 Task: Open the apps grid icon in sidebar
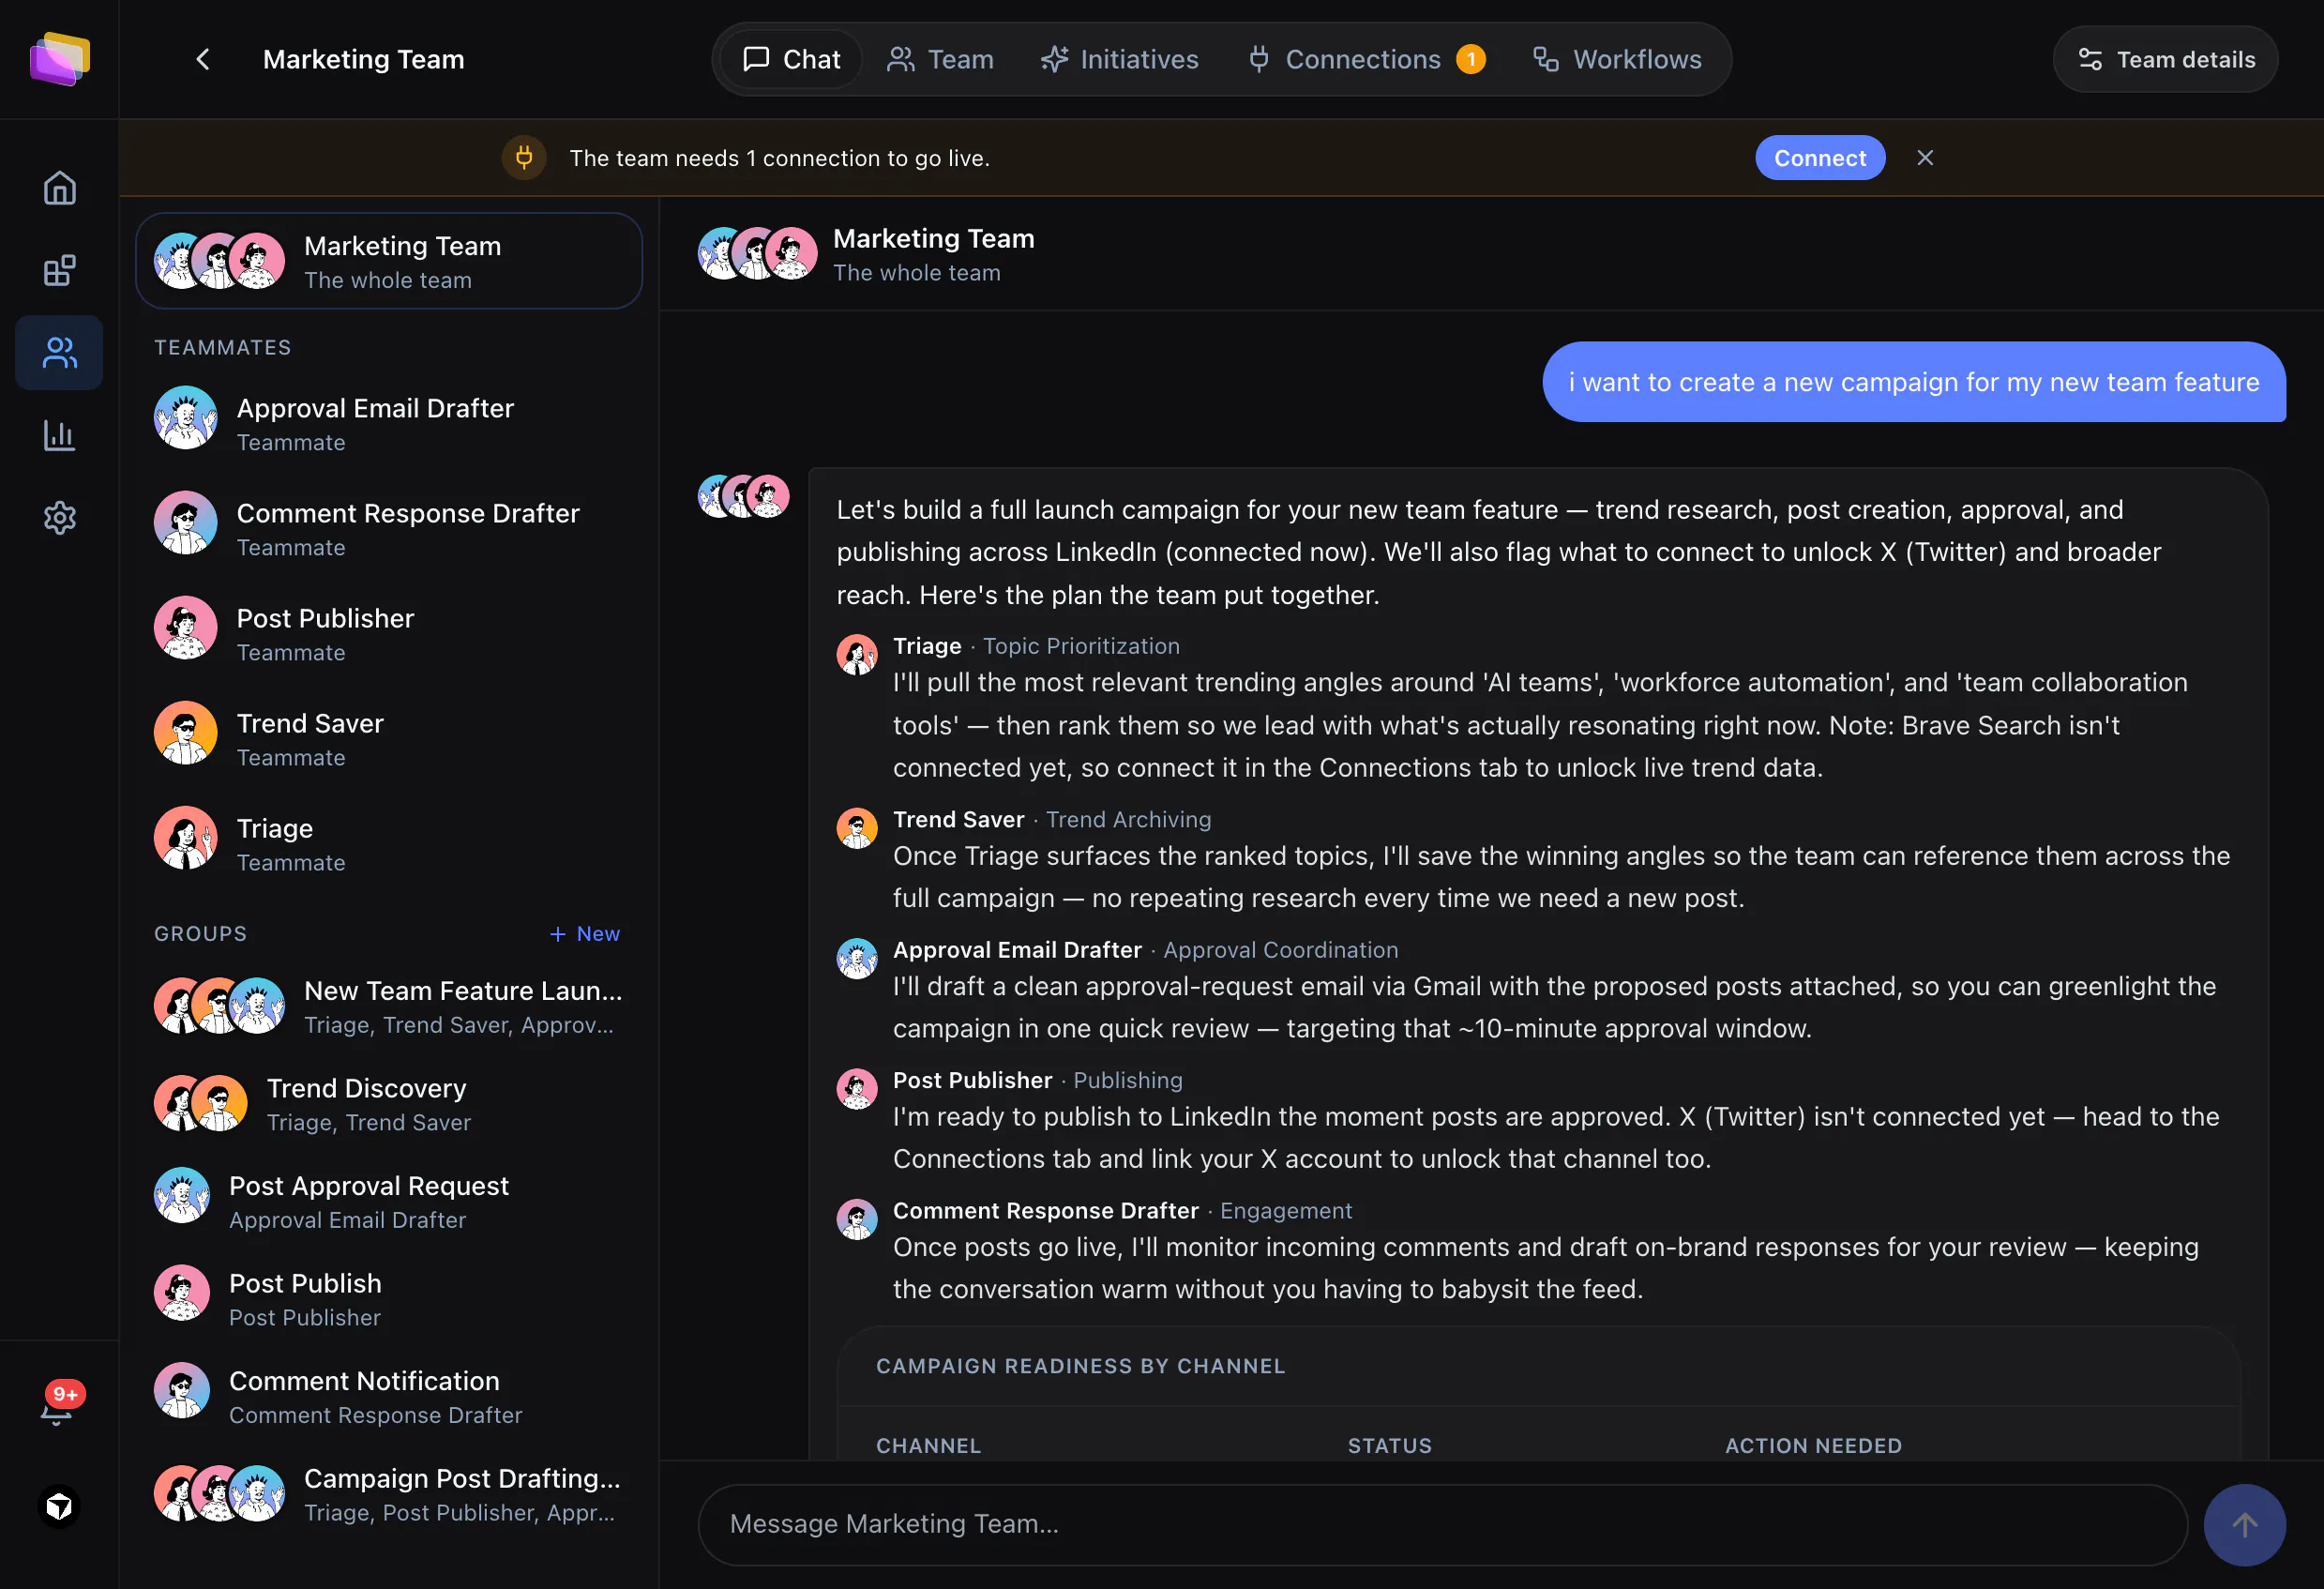coord(60,270)
